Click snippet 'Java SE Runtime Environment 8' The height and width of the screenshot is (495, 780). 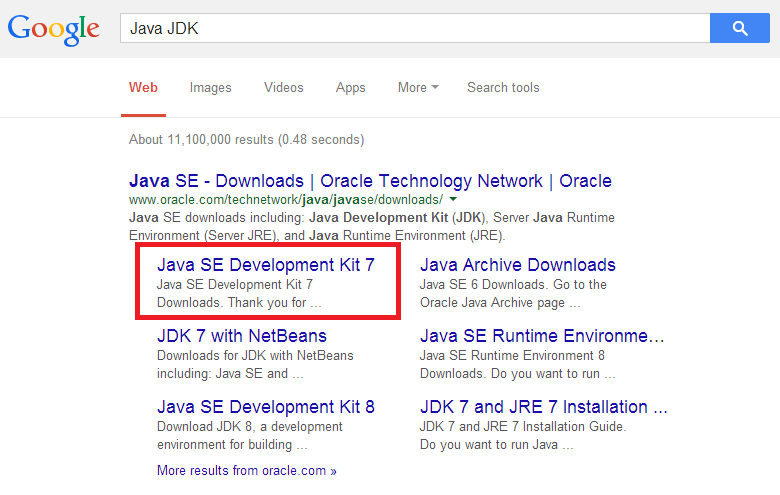[512, 355]
